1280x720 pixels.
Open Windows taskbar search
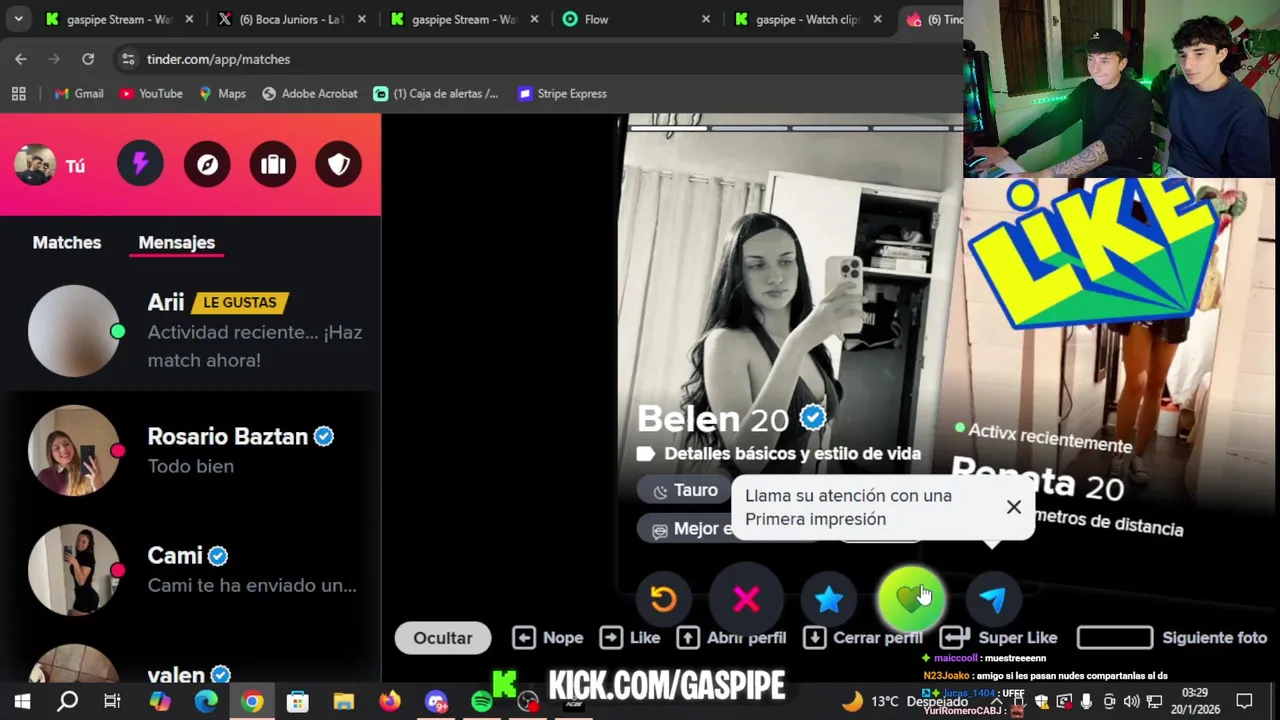[67, 702]
